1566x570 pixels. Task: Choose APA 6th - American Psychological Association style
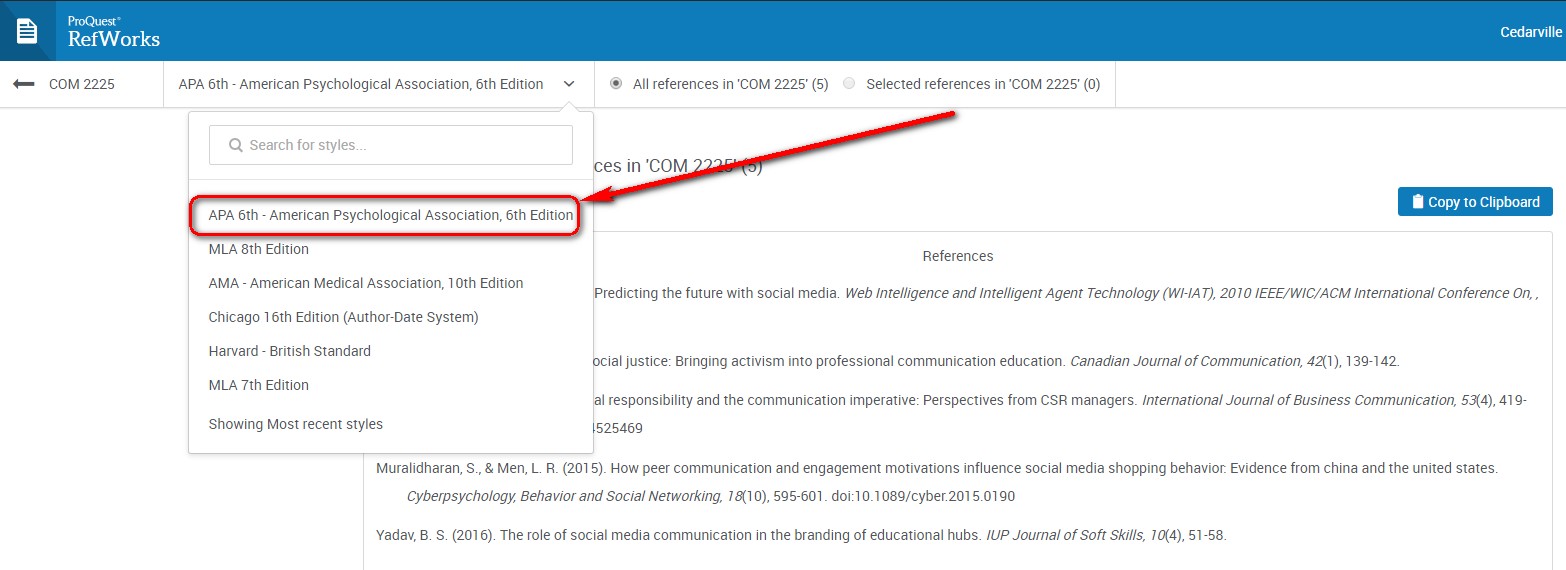pos(390,215)
